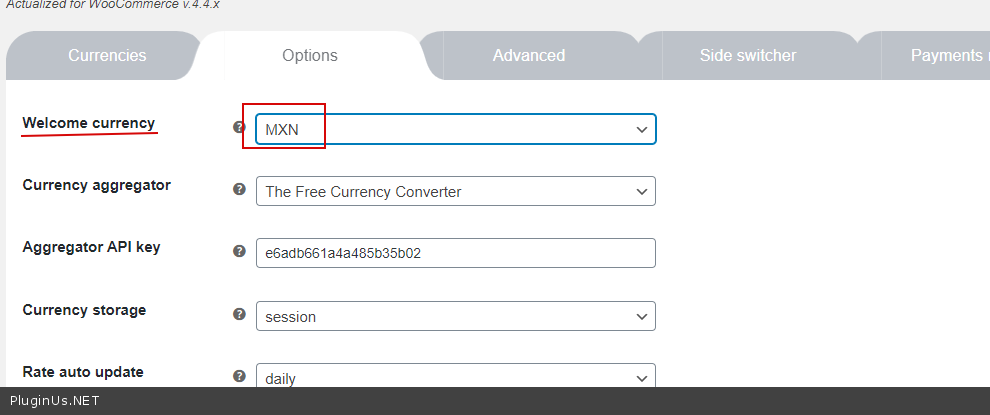Viewport: 990px width, 415px height.
Task: Expand the Currency aggregator dropdown
Action: point(455,191)
